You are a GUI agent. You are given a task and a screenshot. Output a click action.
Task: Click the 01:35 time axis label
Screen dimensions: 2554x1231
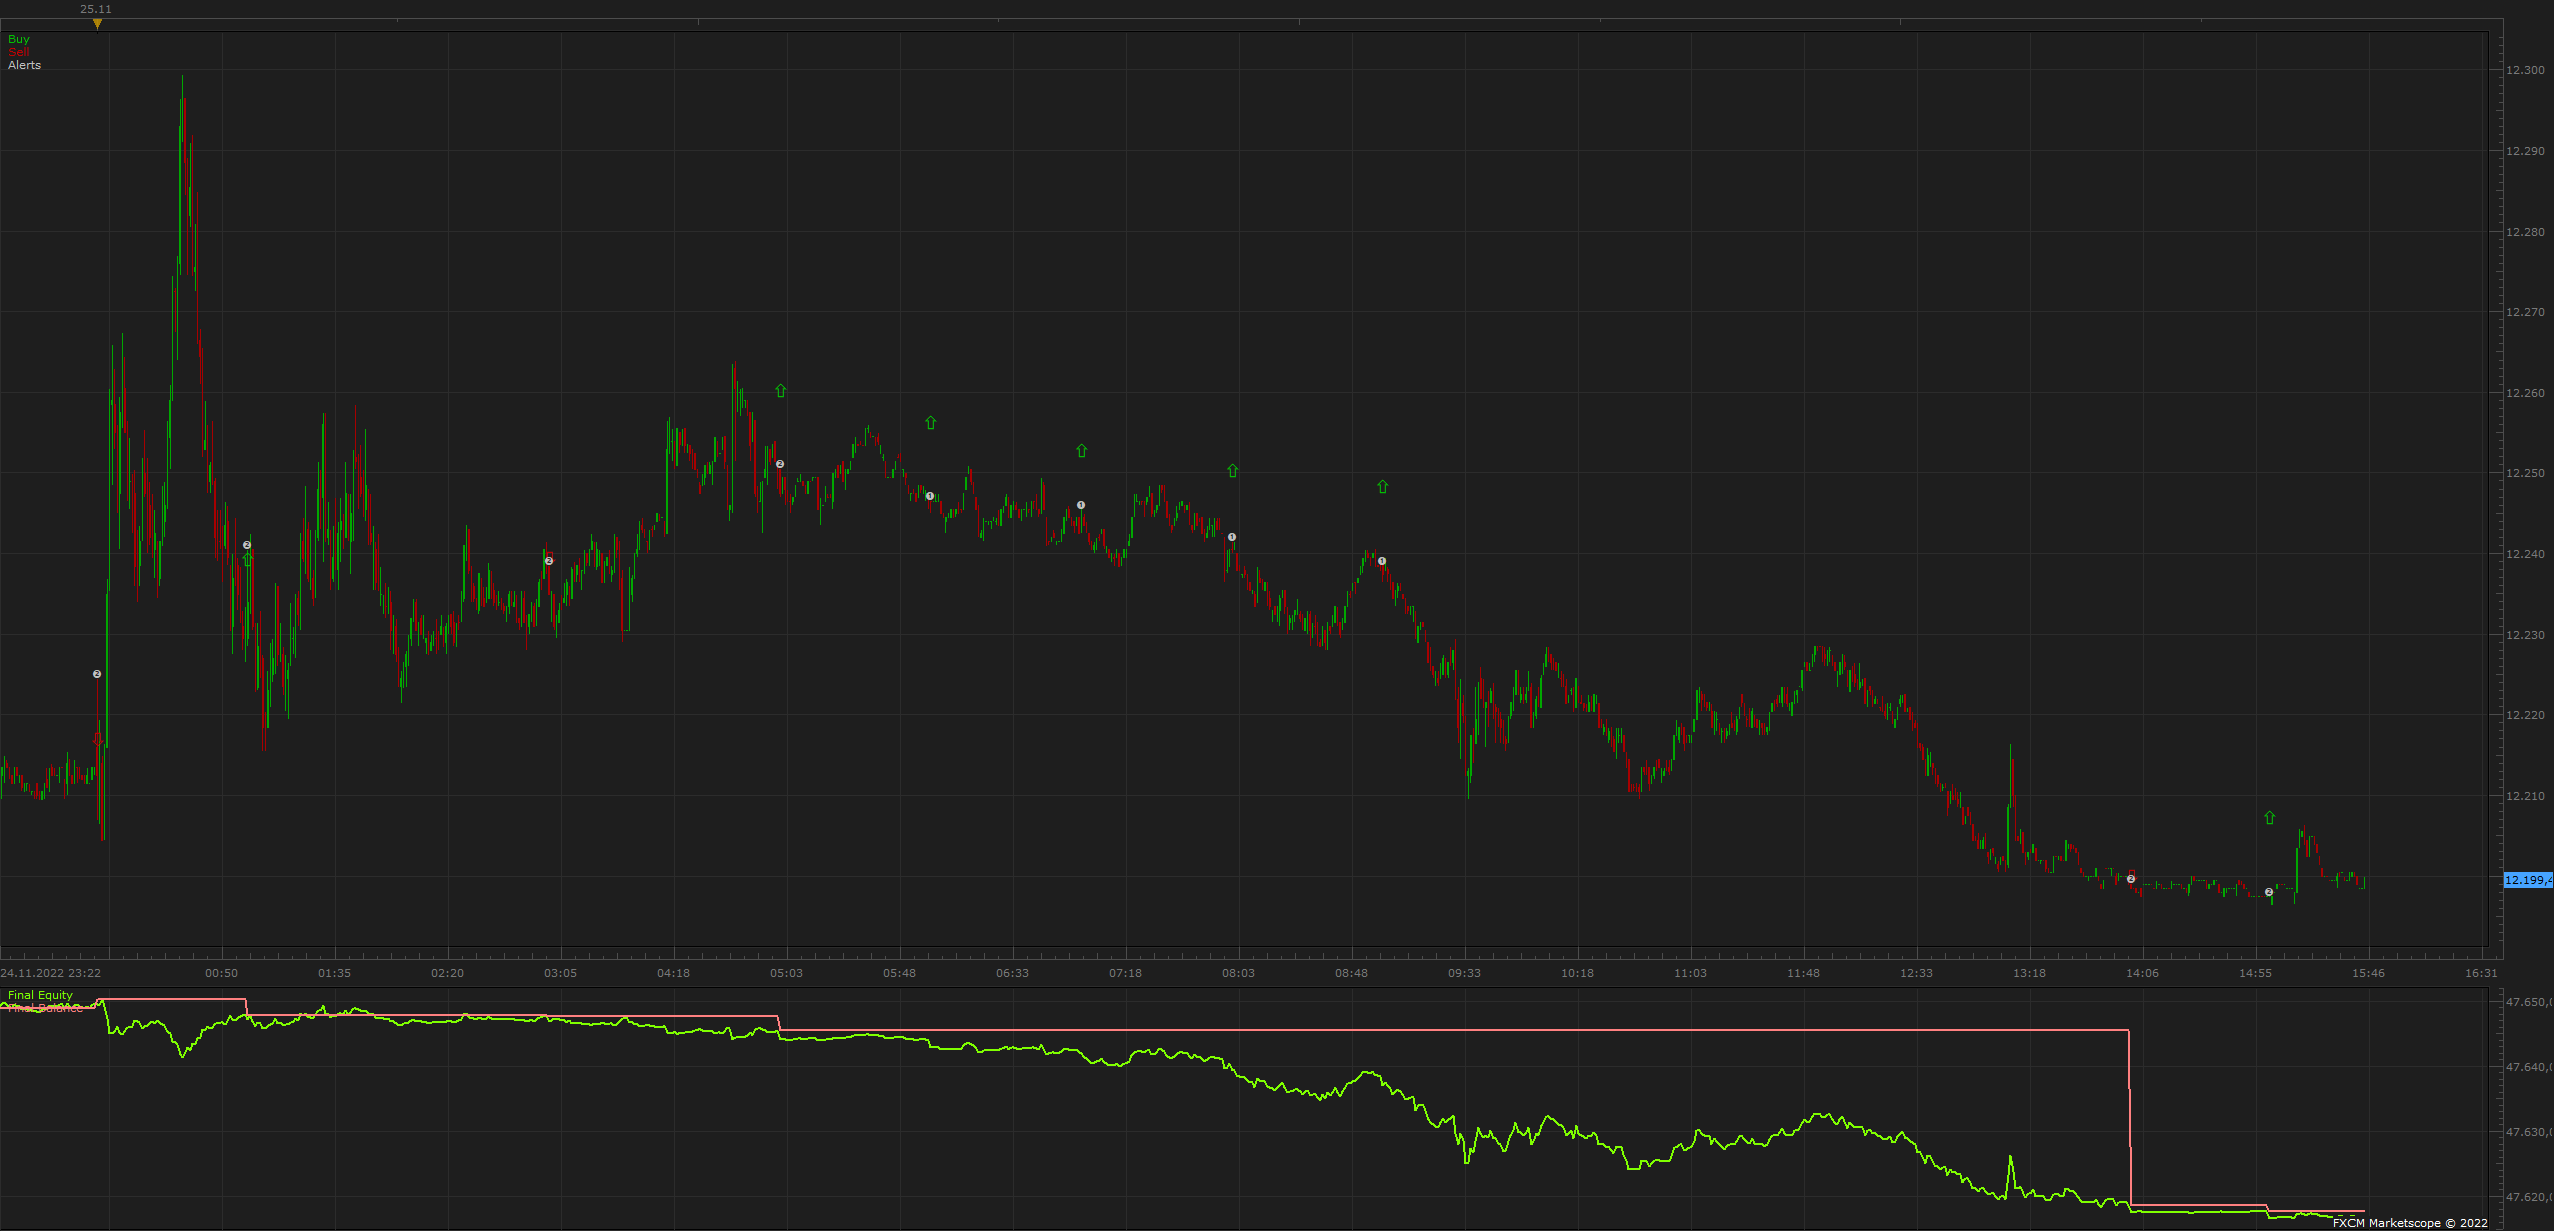pyautogui.click(x=335, y=973)
